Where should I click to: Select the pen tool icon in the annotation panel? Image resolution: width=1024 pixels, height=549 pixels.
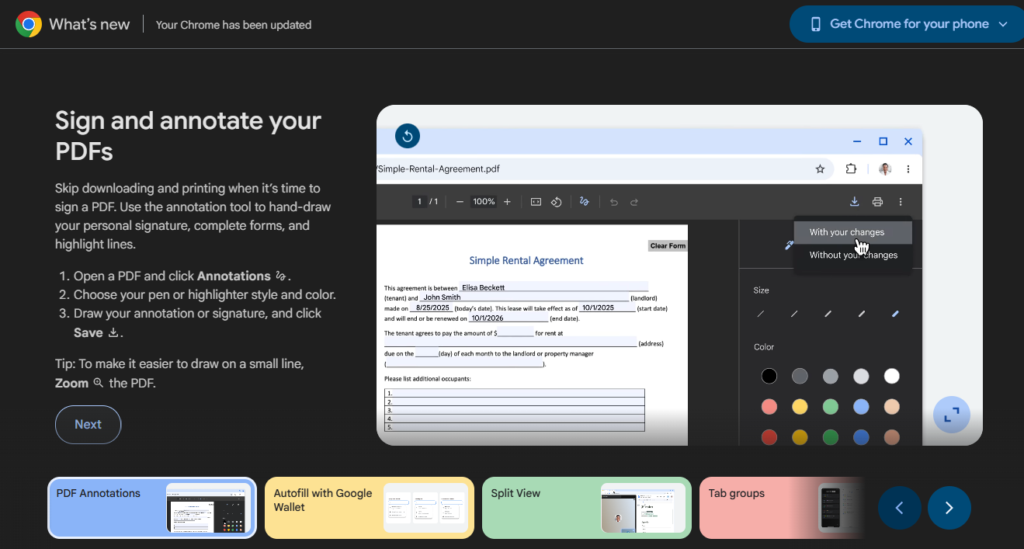pyautogui.click(x=789, y=245)
